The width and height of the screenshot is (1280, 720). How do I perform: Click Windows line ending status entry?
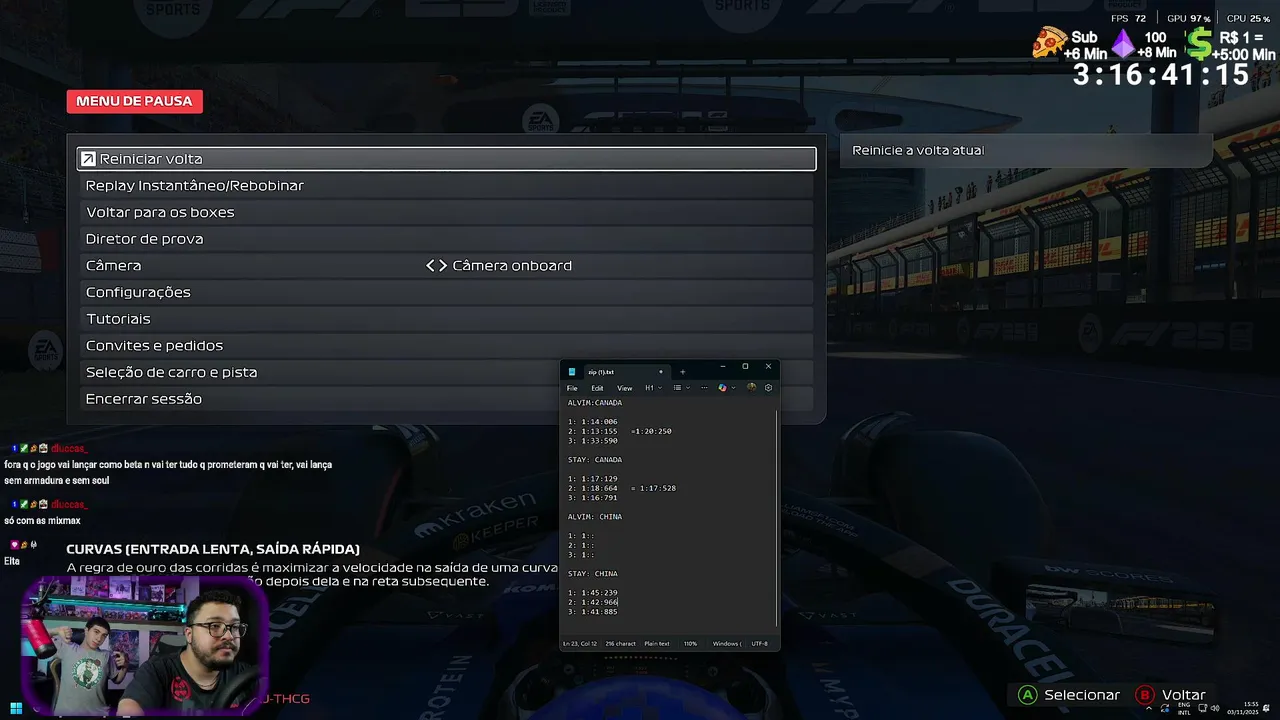pyautogui.click(x=725, y=643)
